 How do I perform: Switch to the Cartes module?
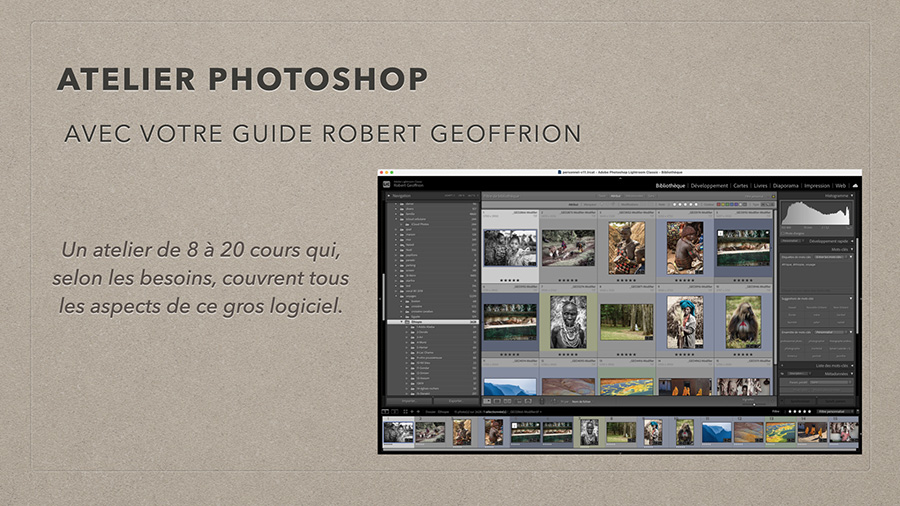(740, 185)
